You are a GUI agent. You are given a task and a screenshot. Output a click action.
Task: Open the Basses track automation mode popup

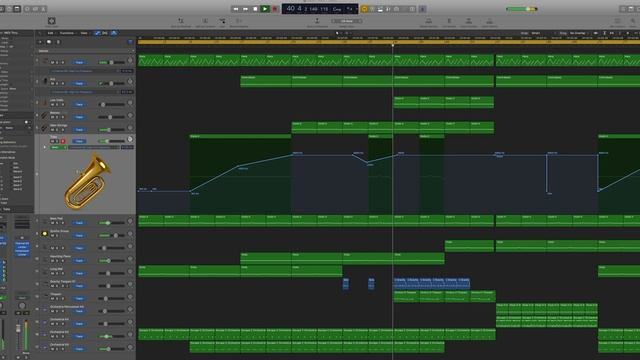click(79, 117)
